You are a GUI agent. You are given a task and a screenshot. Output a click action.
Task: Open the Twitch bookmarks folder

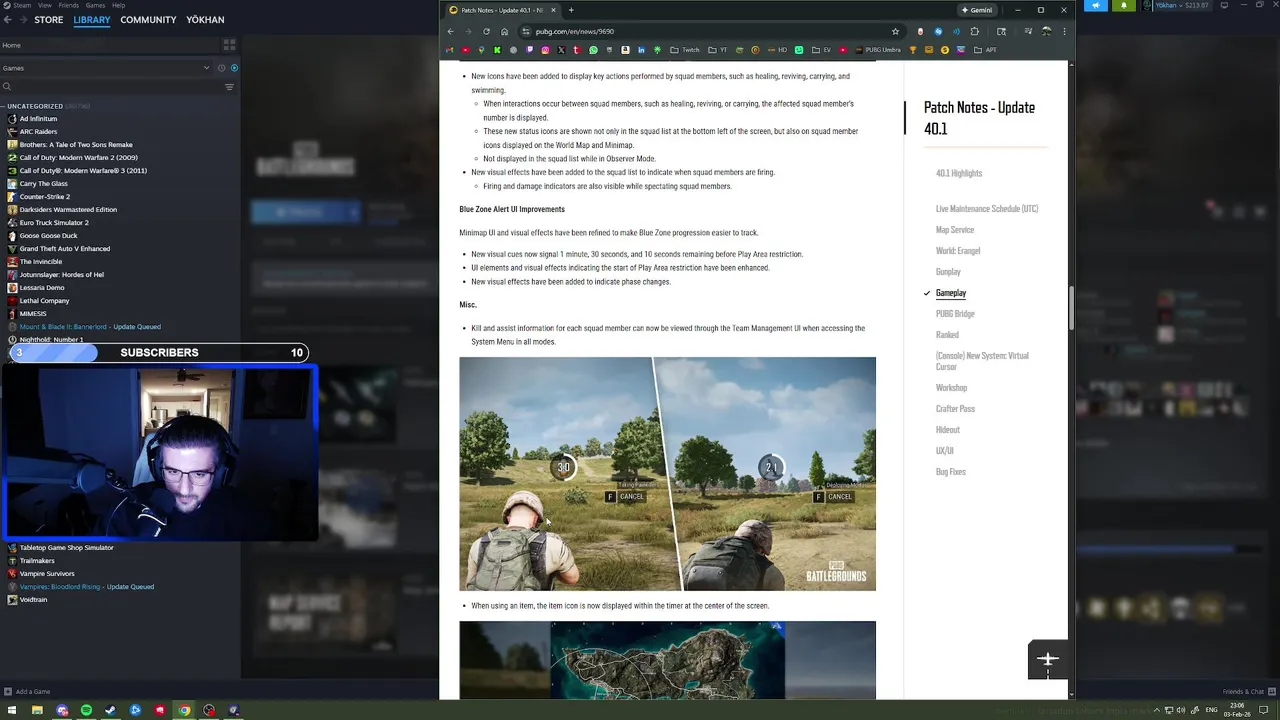coord(685,50)
